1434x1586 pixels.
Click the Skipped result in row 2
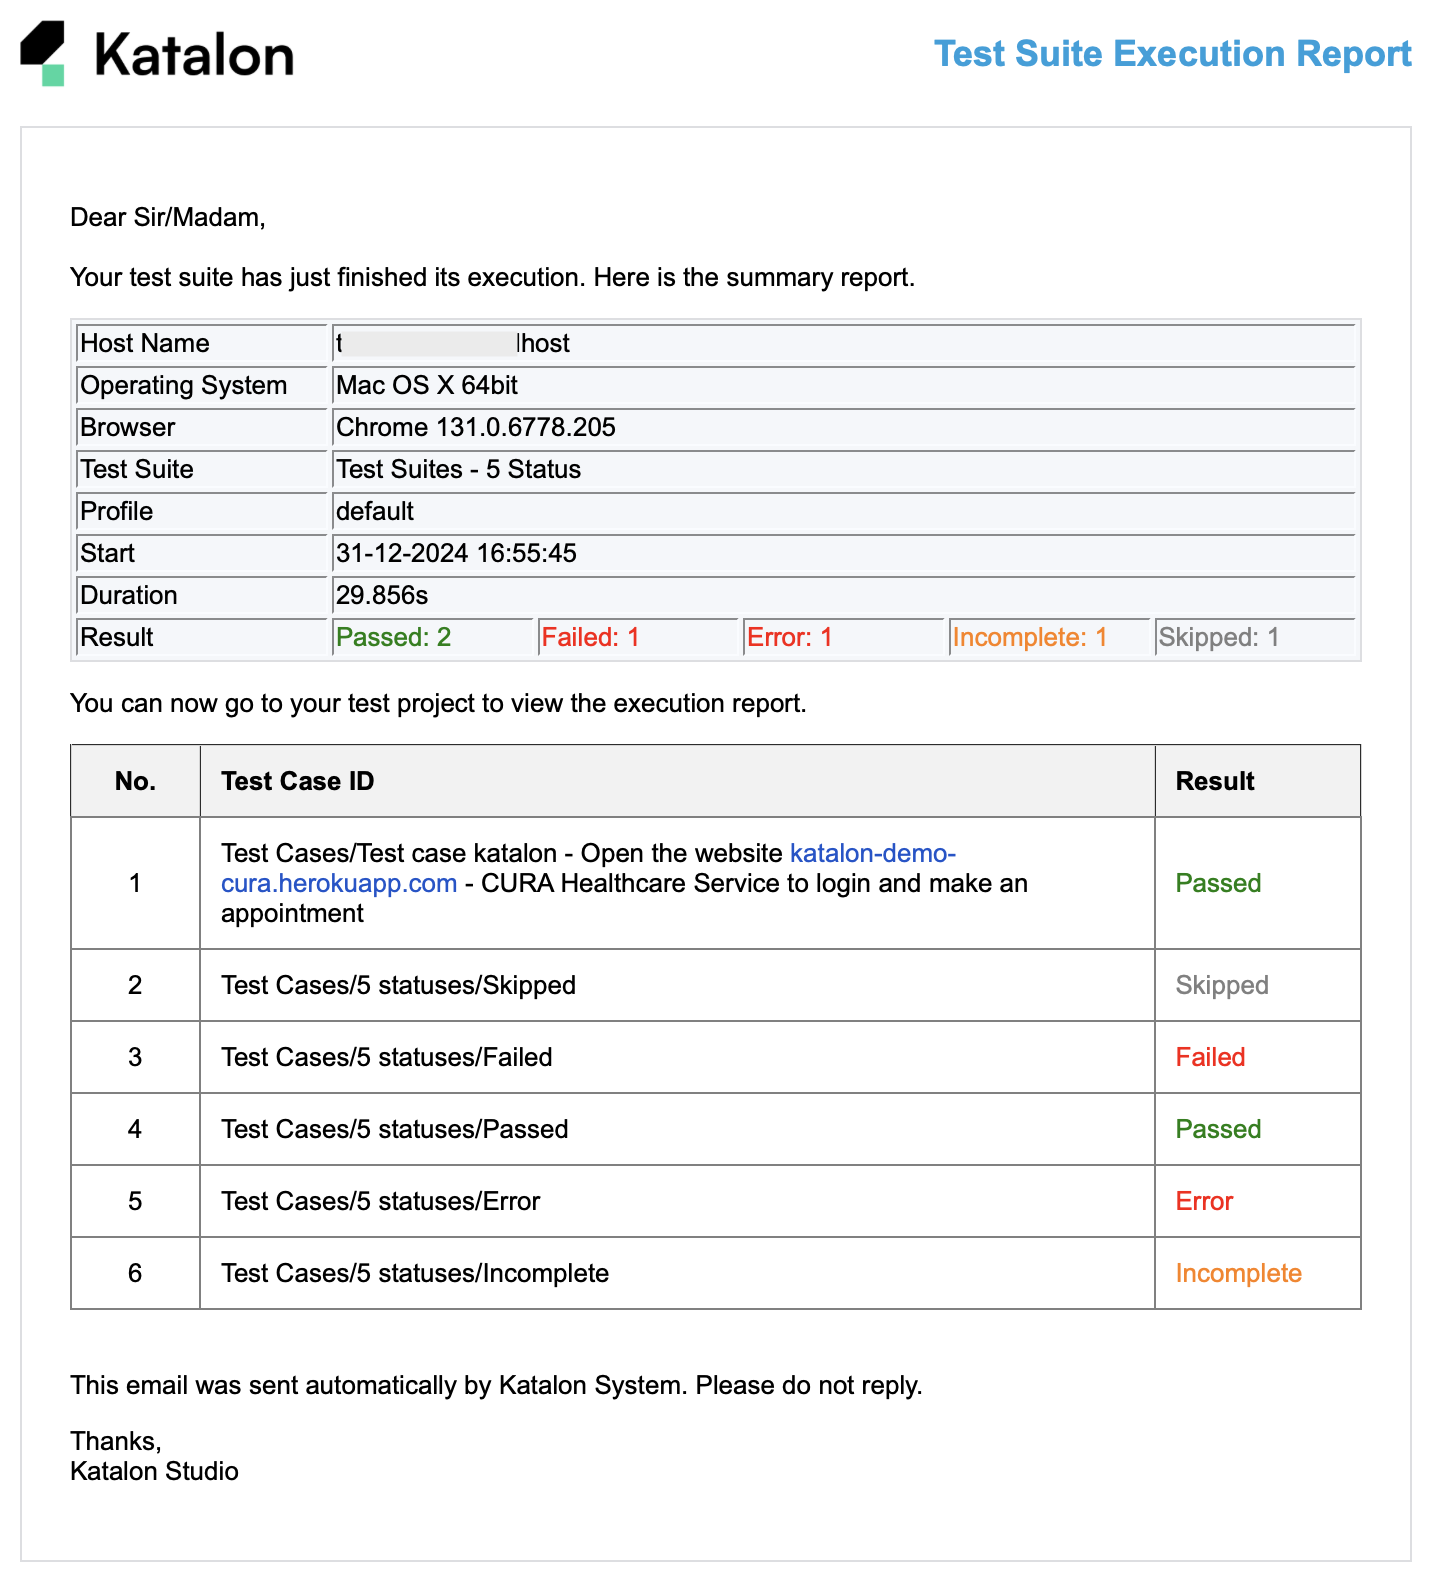coord(1222,985)
